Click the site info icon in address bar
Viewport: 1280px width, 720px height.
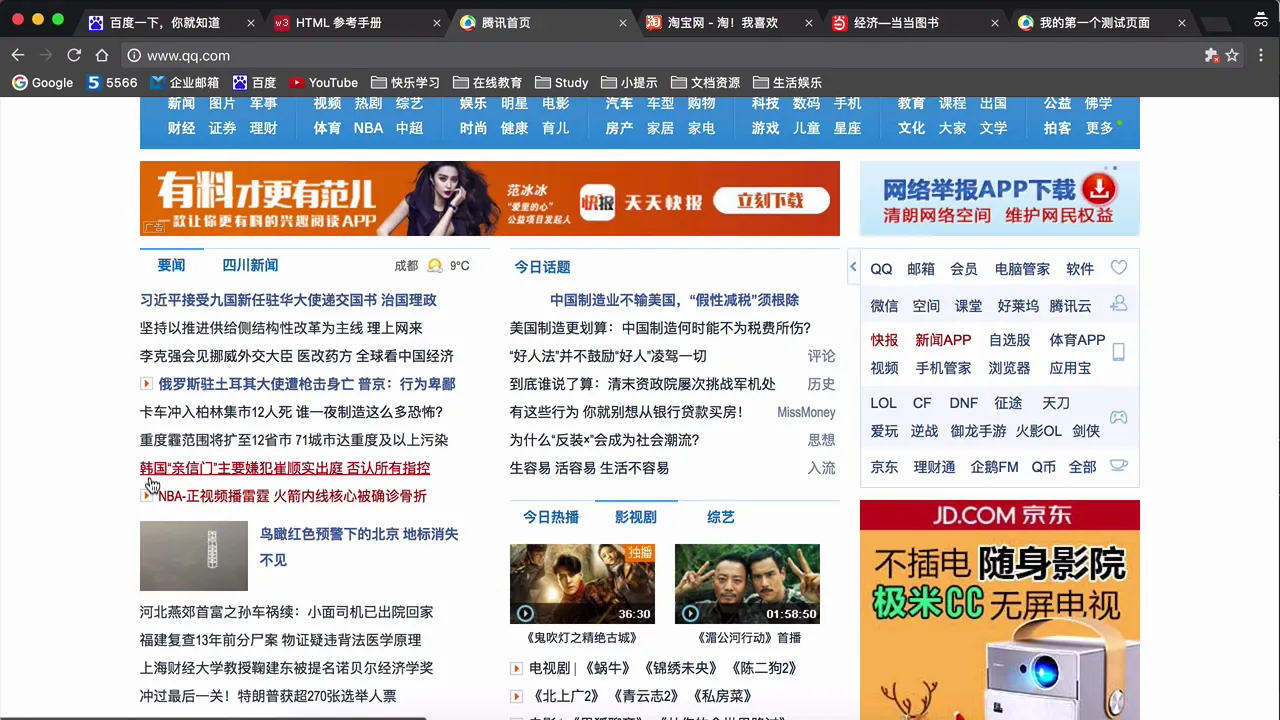pyautogui.click(x=133, y=56)
